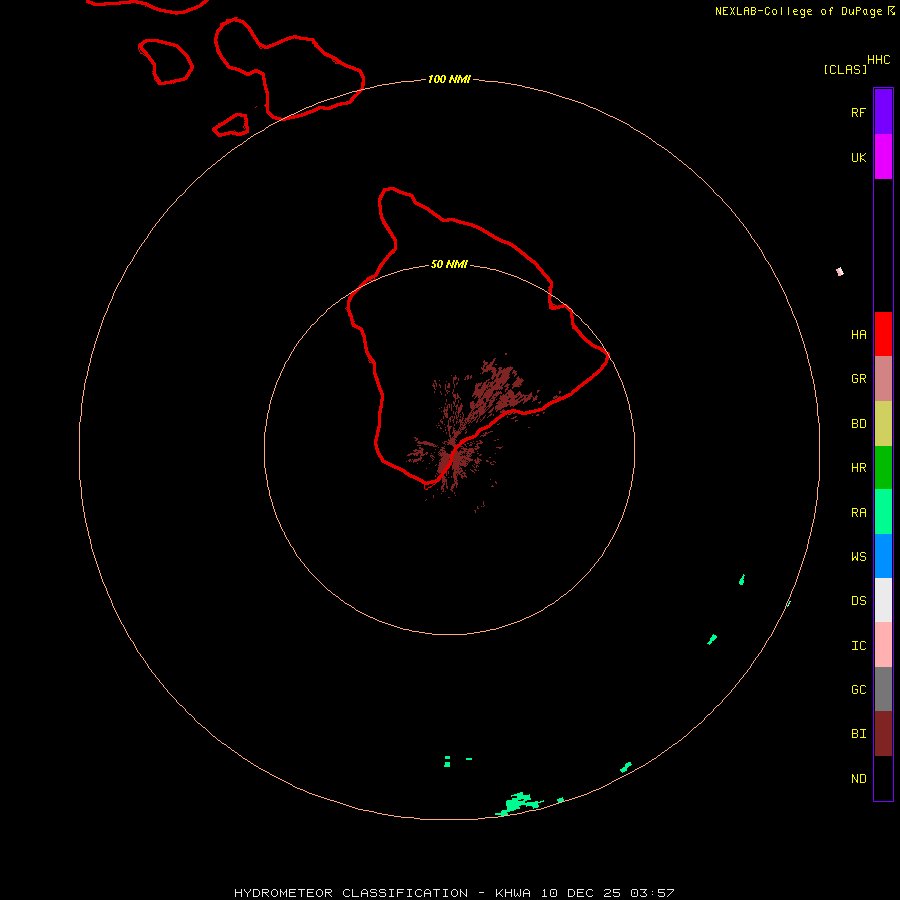Click the IC light pink legend swatch
The image size is (900, 900).
883,645
